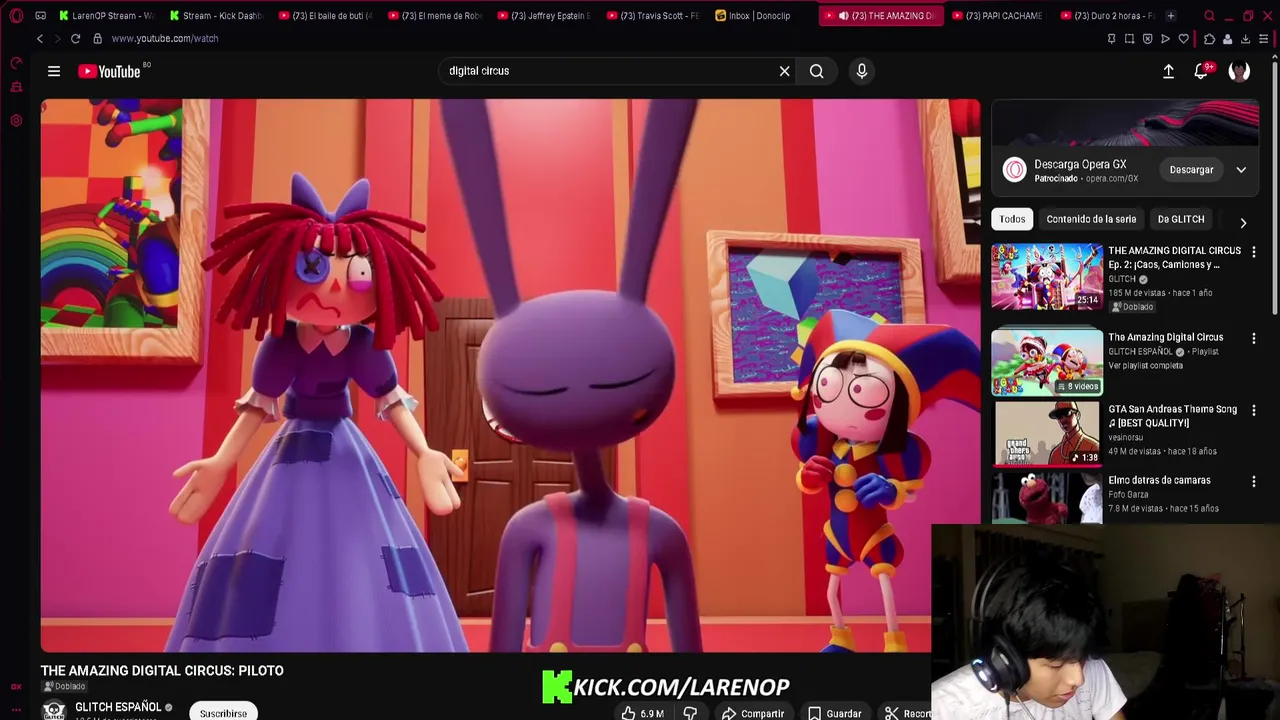Open the Opera GX main menu logo
This screenshot has height=720, width=1280.
pos(16,16)
